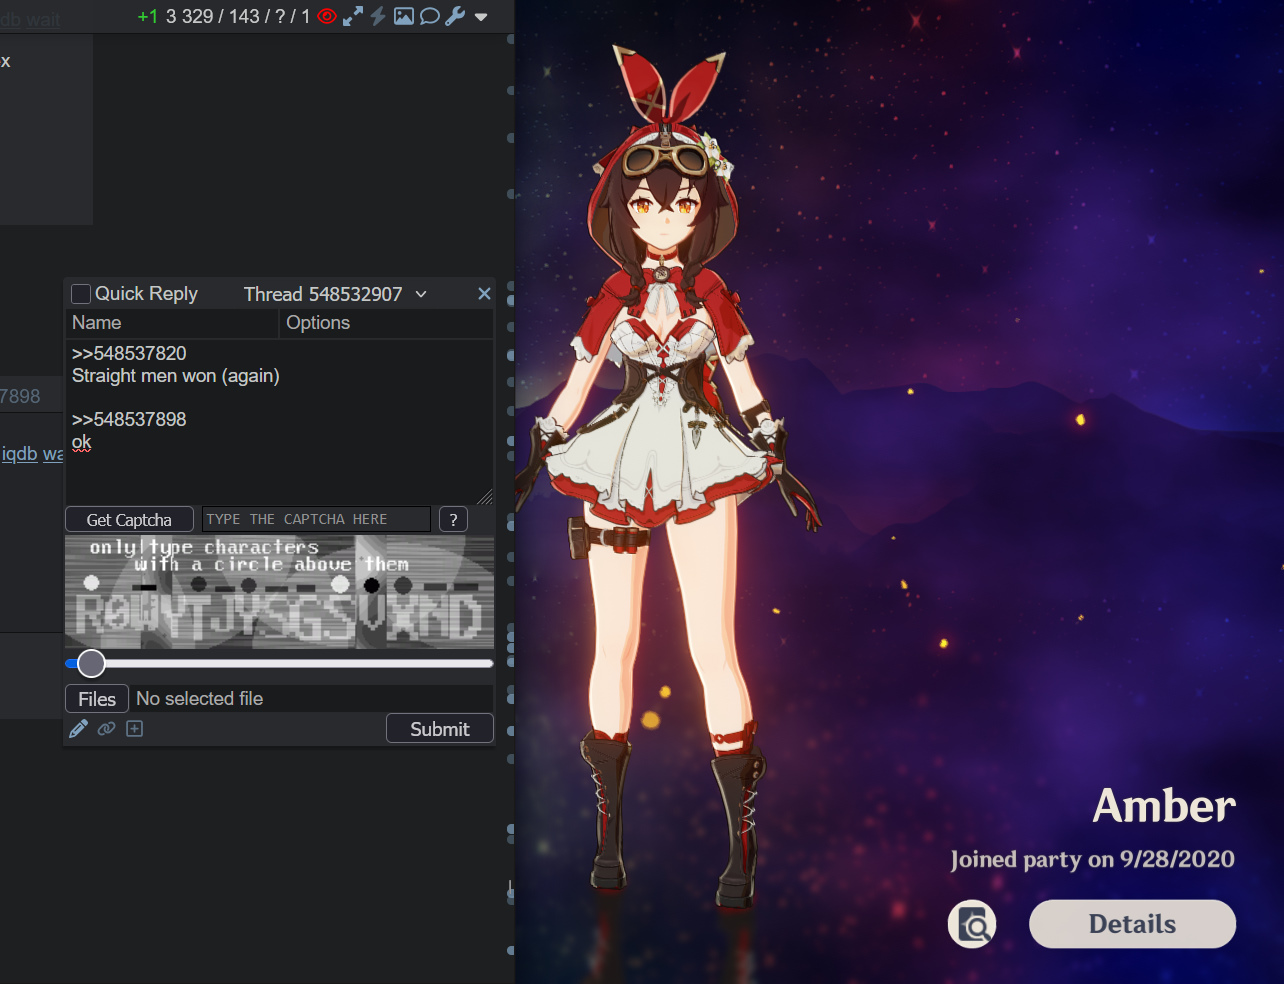This screenshot has width=1284, height=984.
Task: Submit the reply with the Submit button
Action: coord(440,729)
